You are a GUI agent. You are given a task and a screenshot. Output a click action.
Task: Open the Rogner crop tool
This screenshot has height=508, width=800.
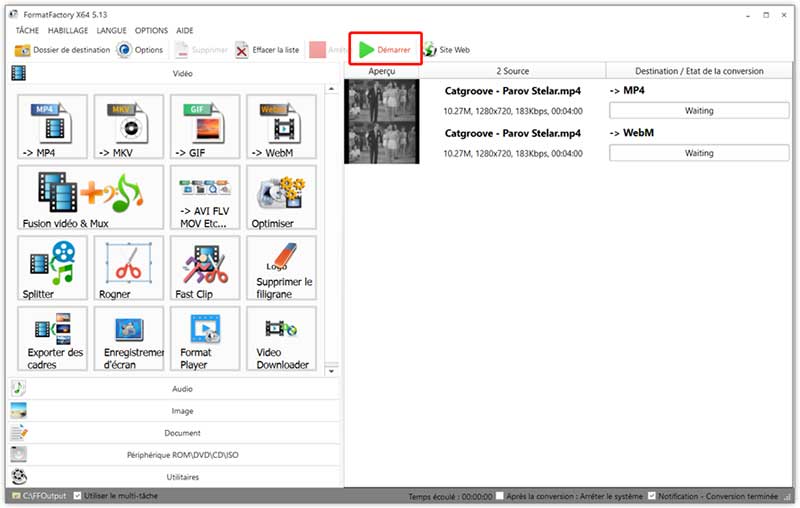pyautogui.click(x=129, y=268)
